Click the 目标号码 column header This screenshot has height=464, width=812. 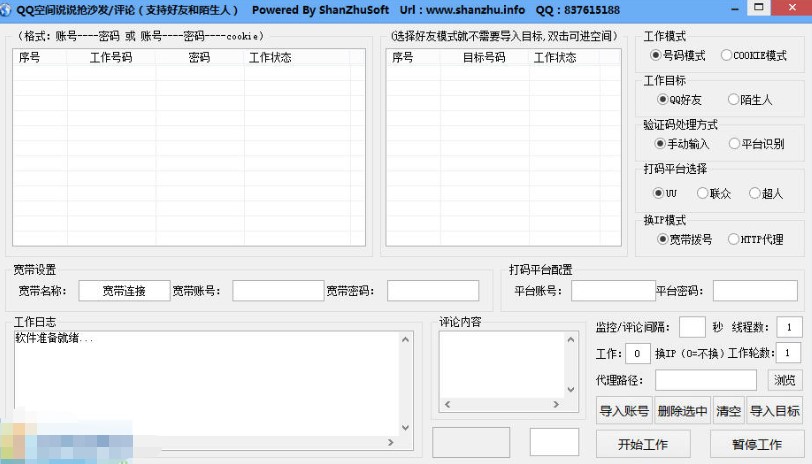click(484, 57)
